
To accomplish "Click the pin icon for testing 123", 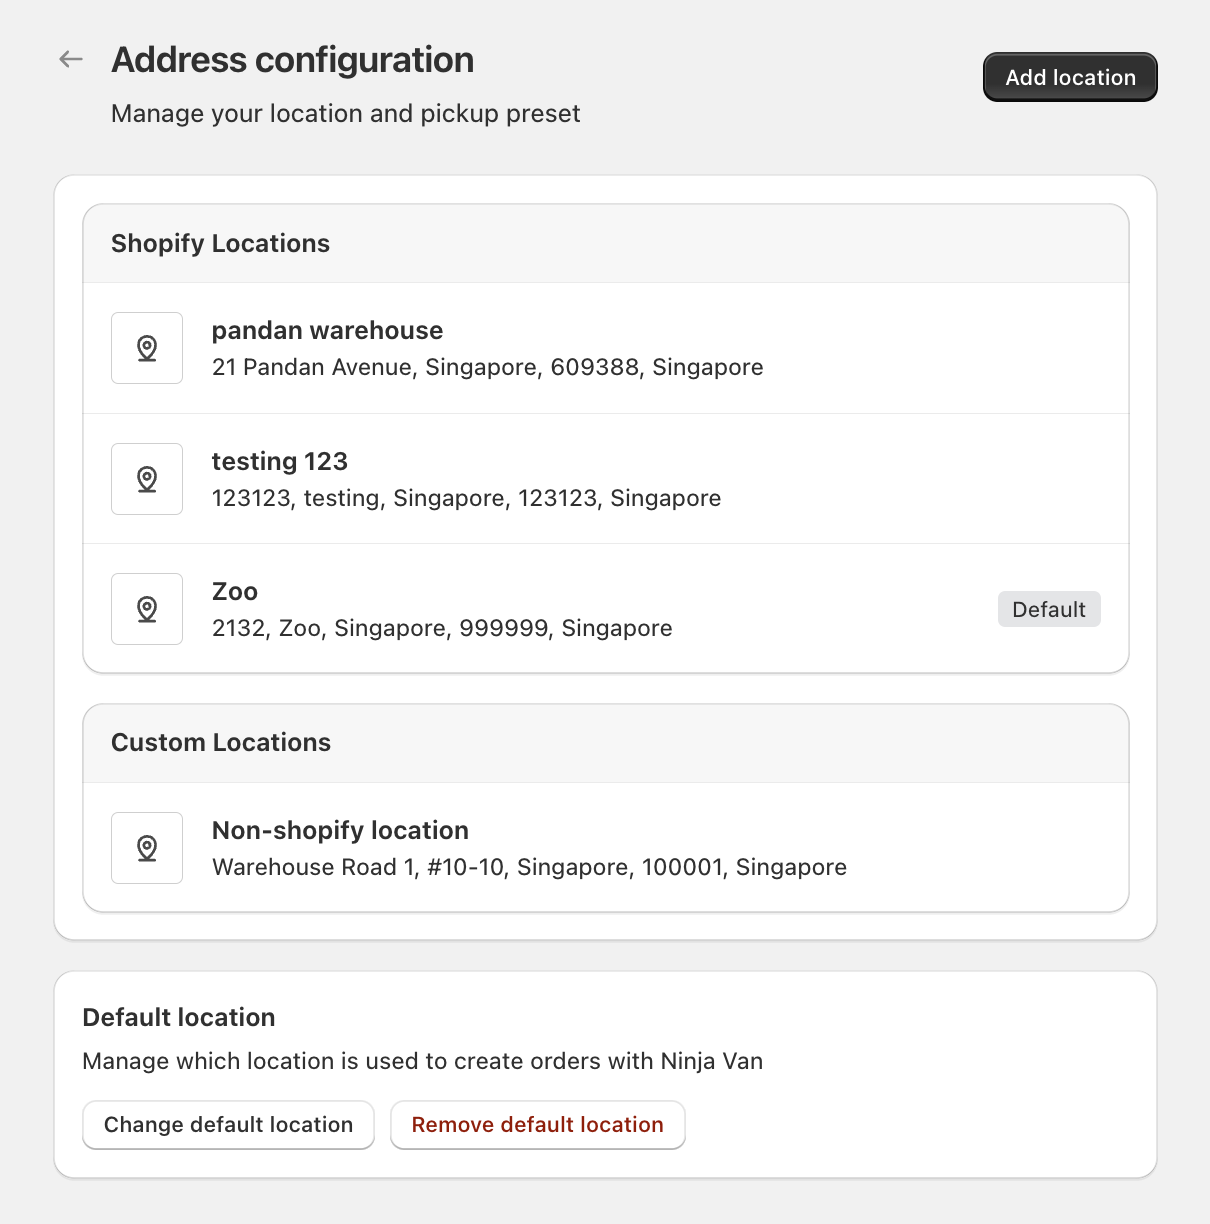I will [147, 479].
